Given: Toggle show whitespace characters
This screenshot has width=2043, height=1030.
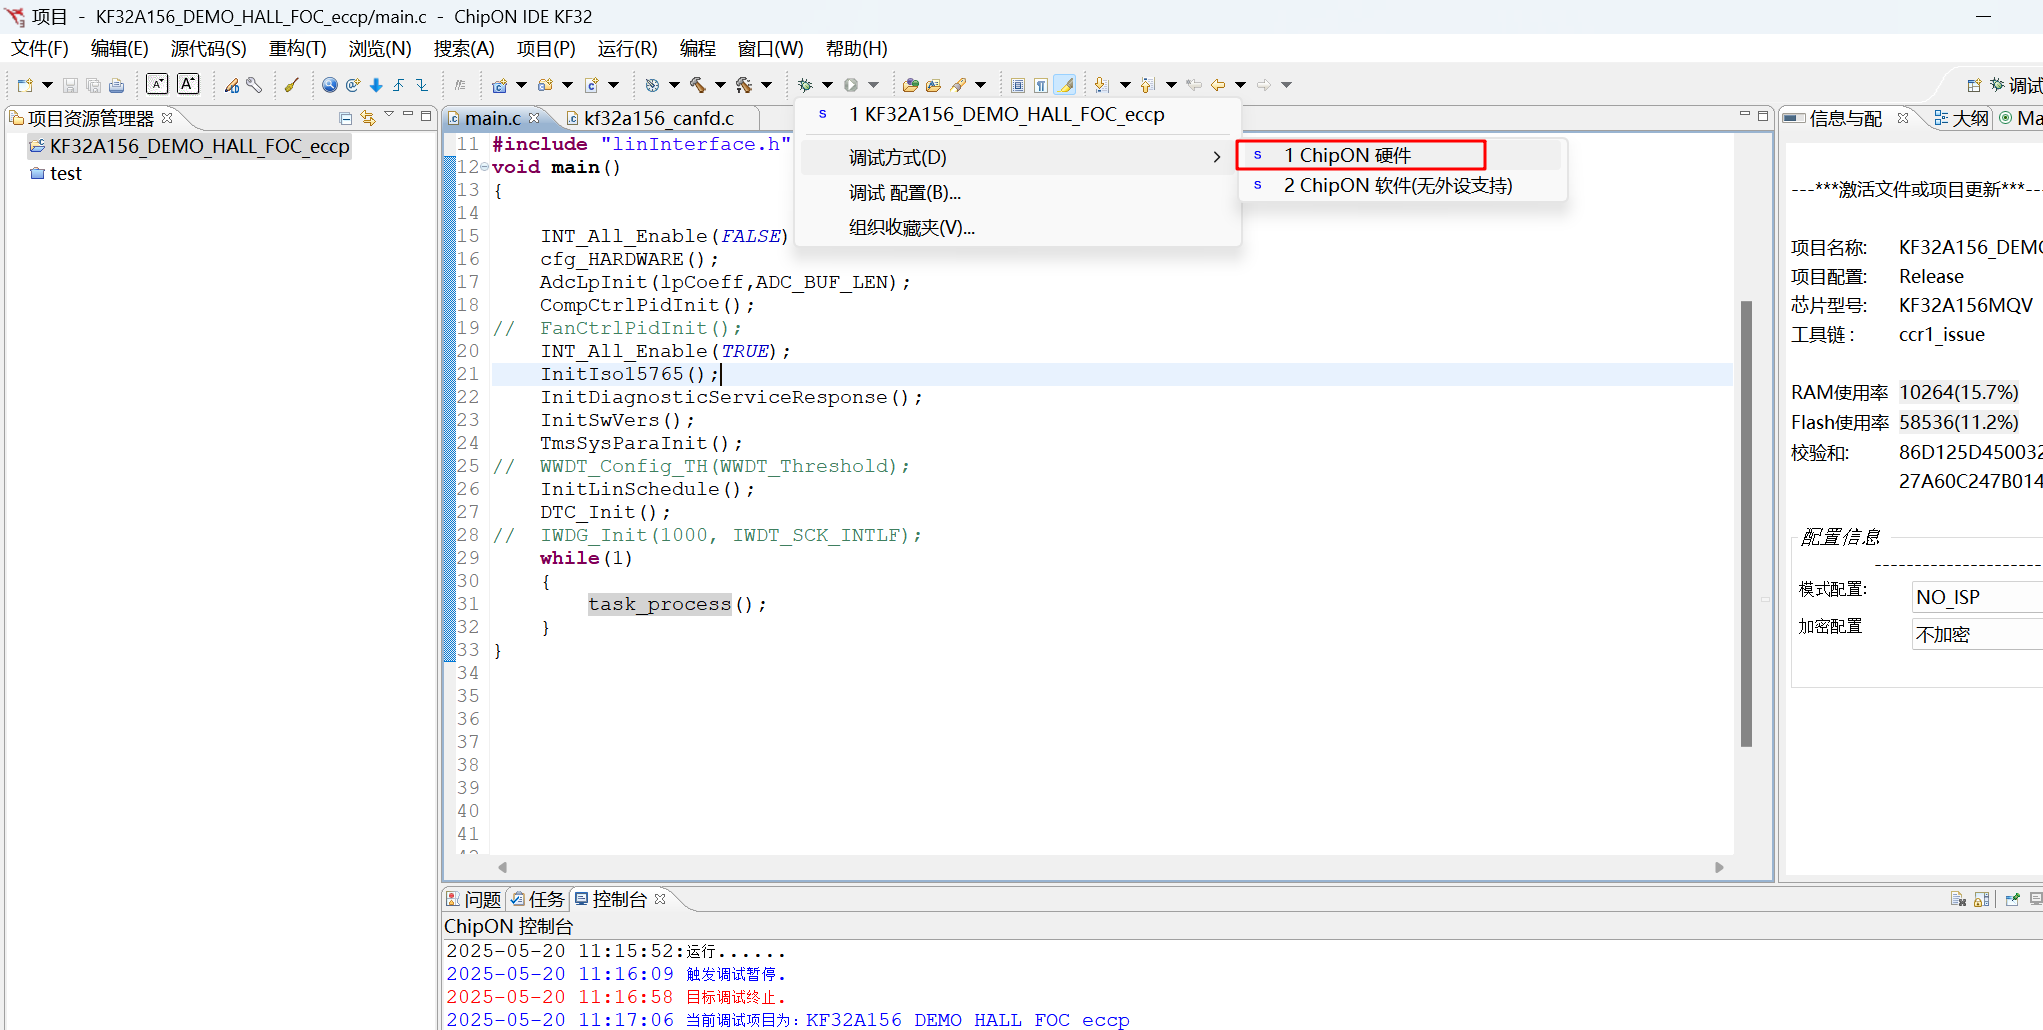Looking at the screenshot, I should pyautogui.click(x=1041, y=85).
